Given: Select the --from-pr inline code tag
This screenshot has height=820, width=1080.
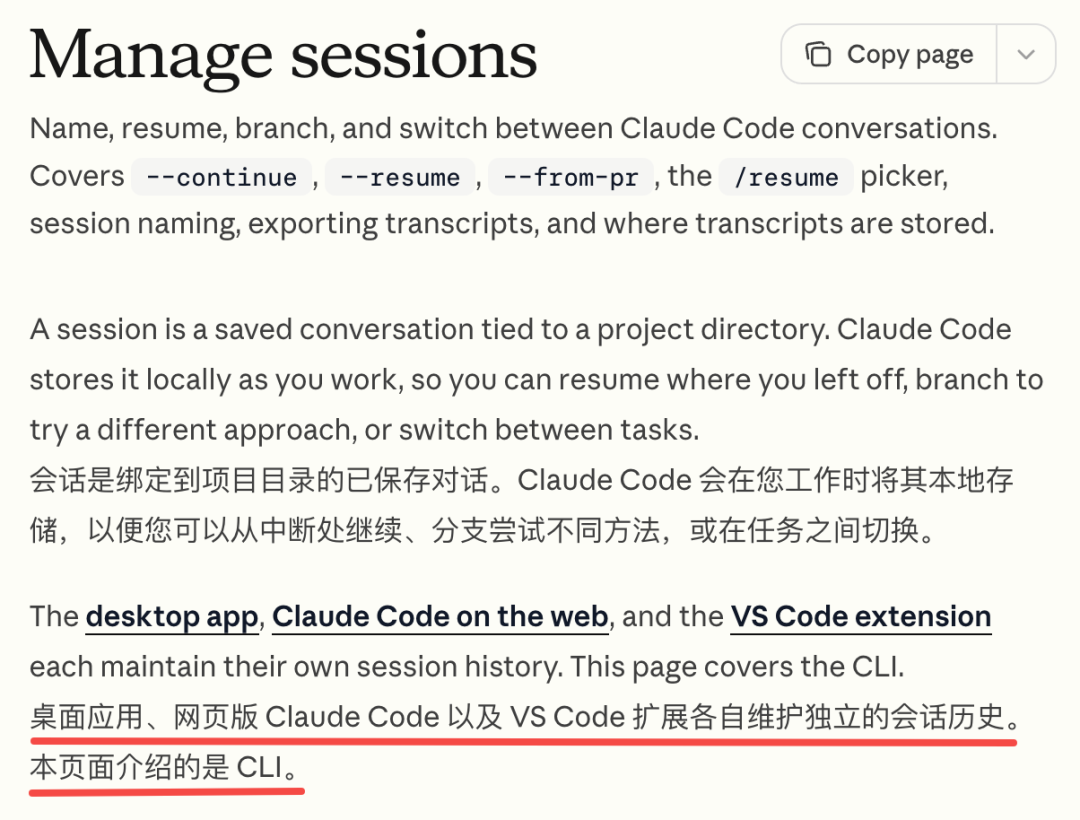Looking at the screenshot, I should pos(571,177).
